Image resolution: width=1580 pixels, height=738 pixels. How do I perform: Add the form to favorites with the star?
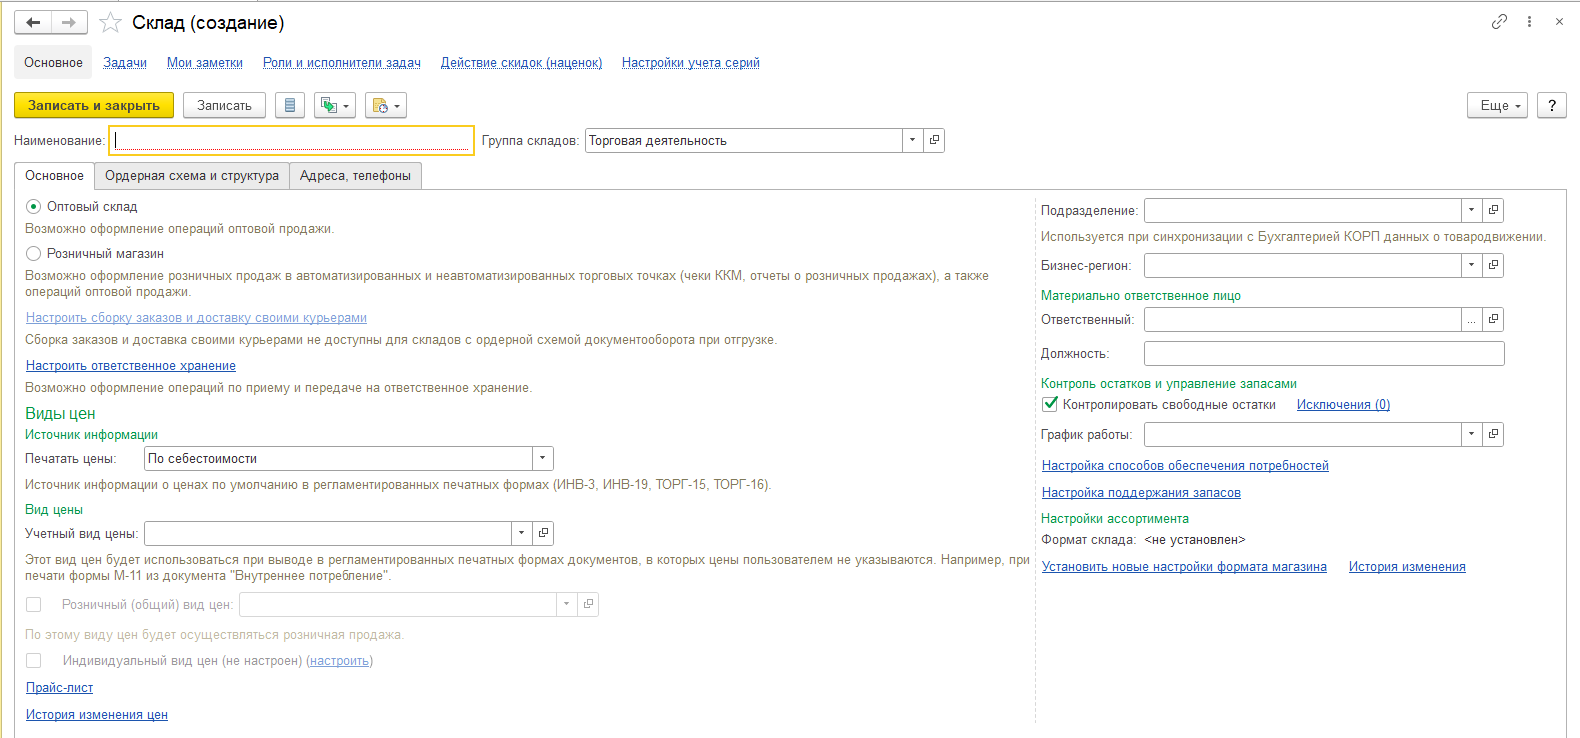coord(110,22)
